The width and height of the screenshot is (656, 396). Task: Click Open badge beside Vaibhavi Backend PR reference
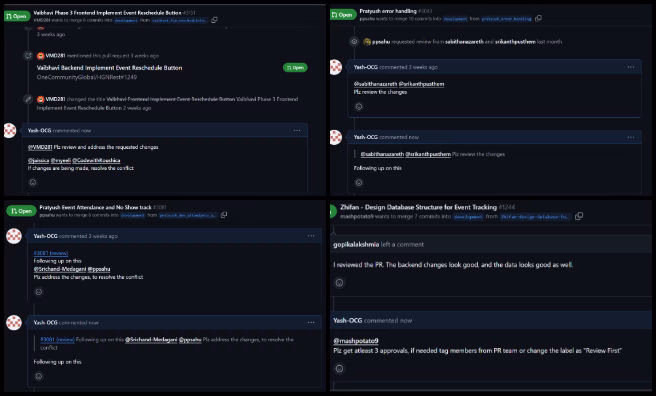point(295,68)
